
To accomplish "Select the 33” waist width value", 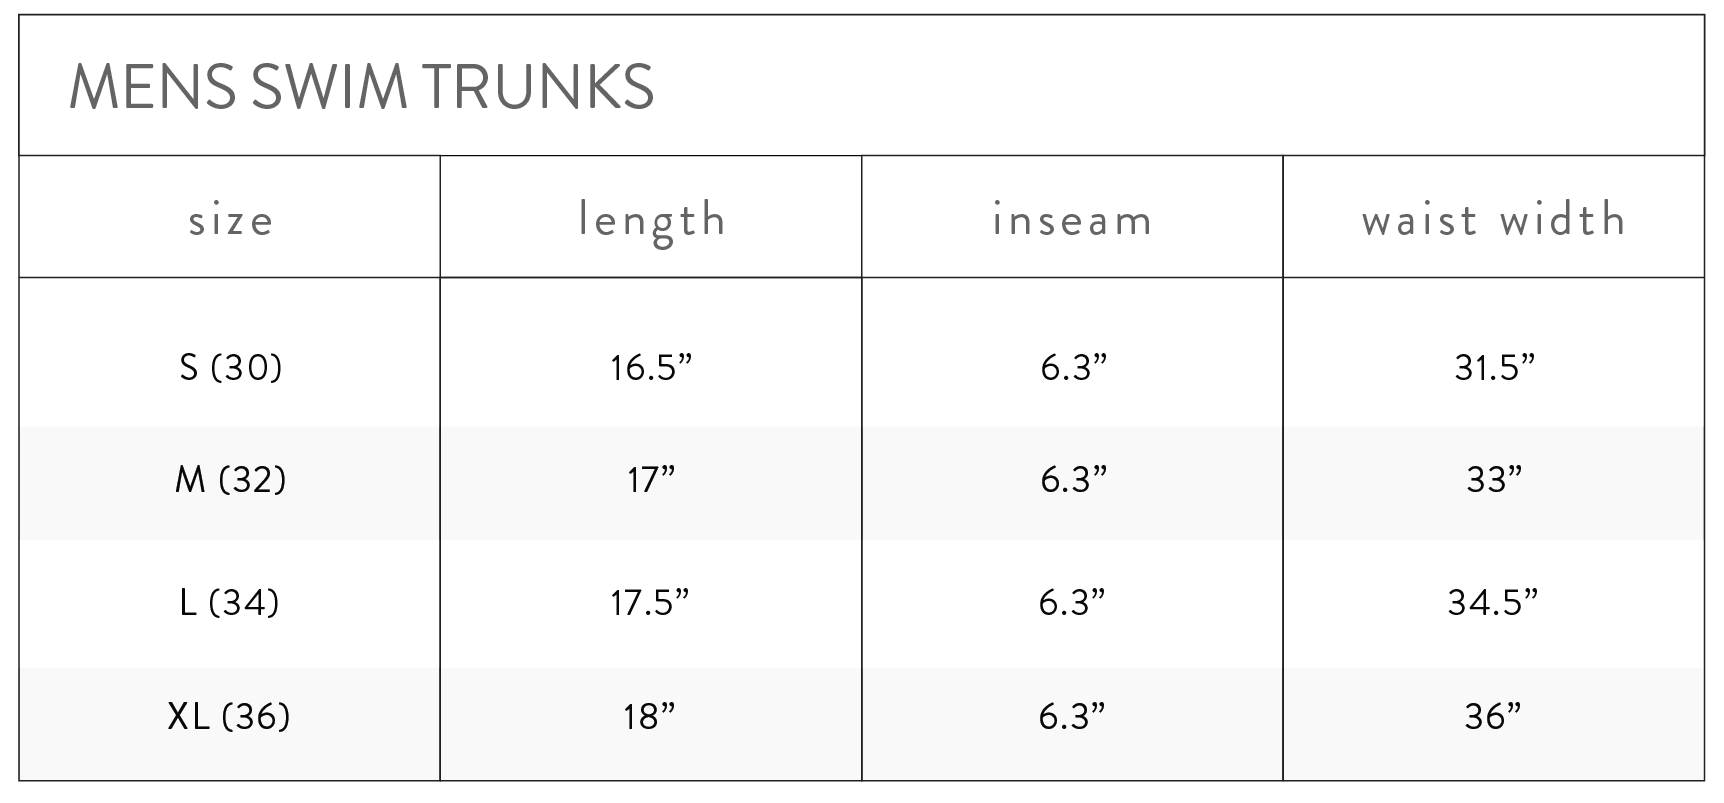I will [x=1494, y=481].
